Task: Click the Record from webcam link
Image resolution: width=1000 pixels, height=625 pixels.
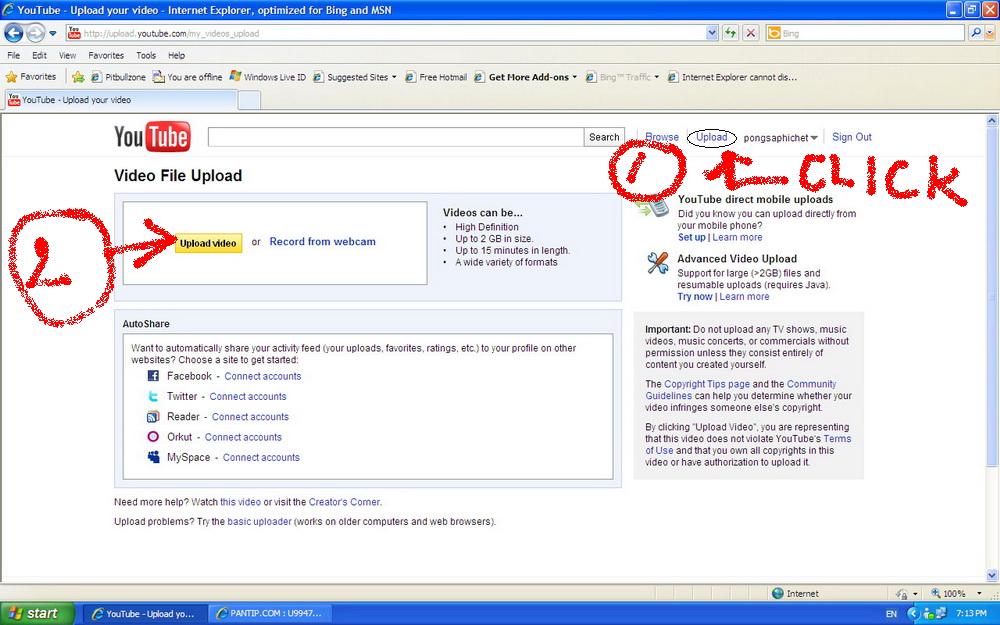Action: tap(322, 242)
